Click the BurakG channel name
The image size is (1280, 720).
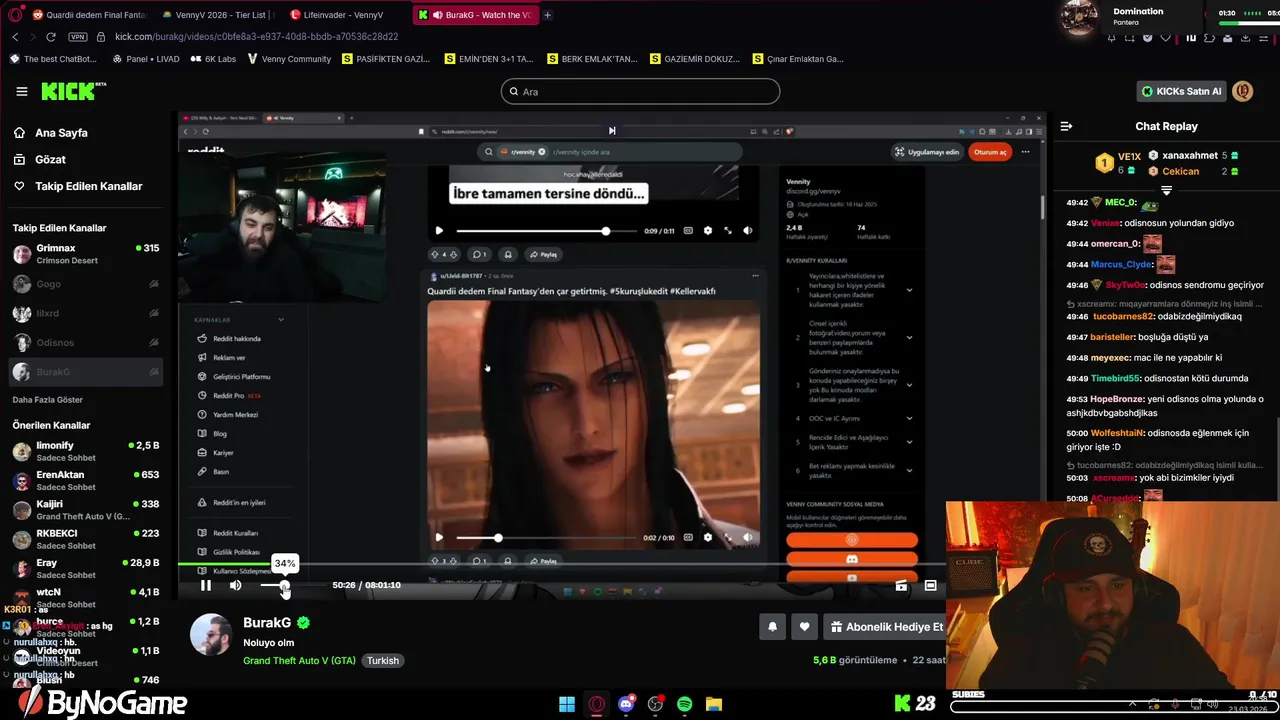coord(267,623)
